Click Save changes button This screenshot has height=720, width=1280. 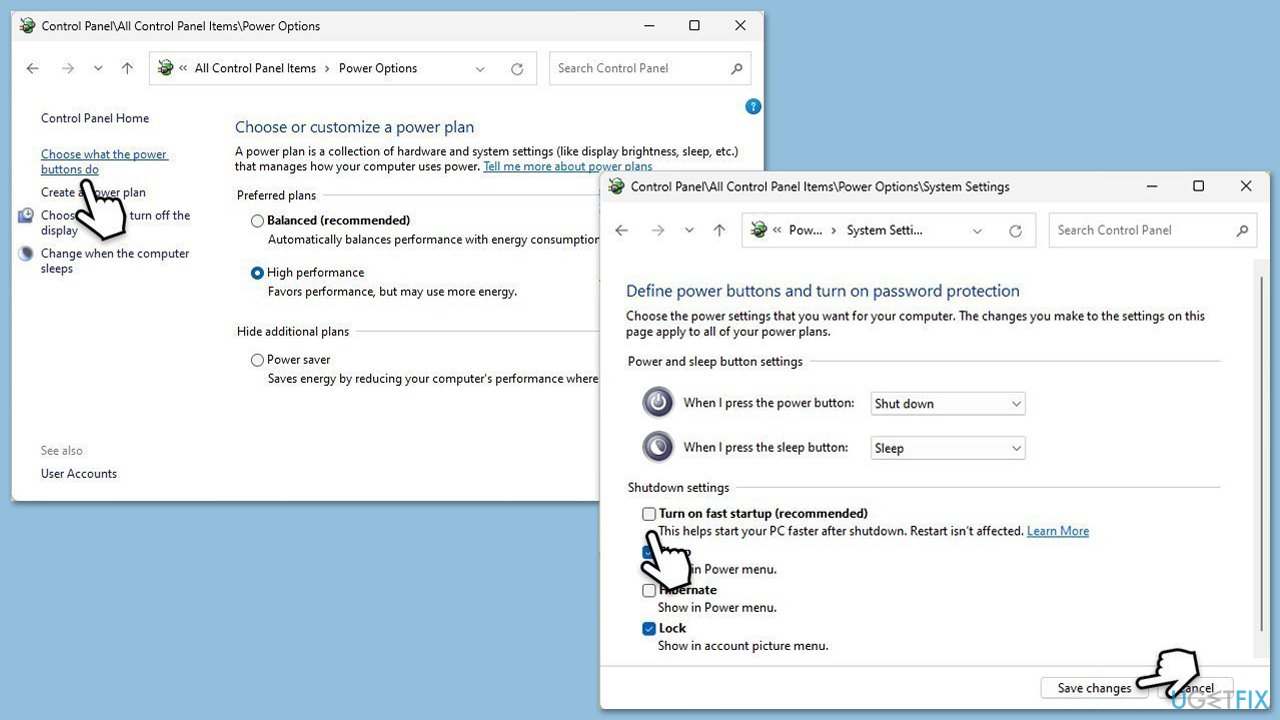pyautogui.click(x=1094, y=688)
